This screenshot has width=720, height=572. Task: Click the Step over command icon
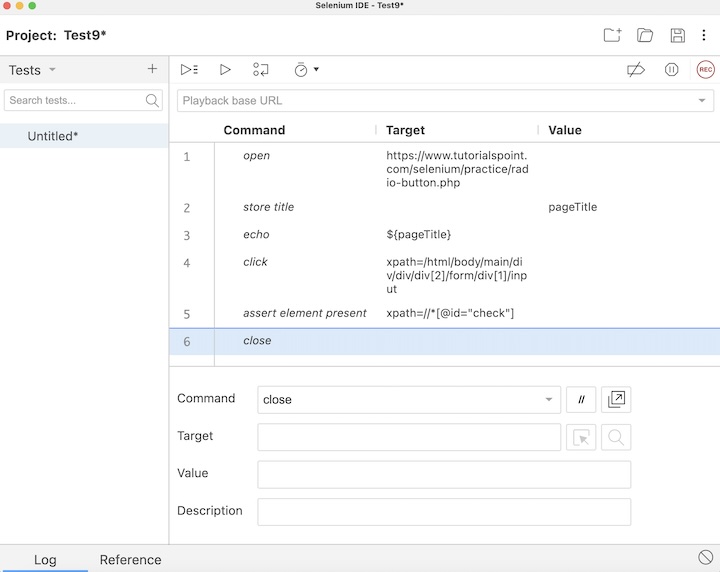pos(261,70)
